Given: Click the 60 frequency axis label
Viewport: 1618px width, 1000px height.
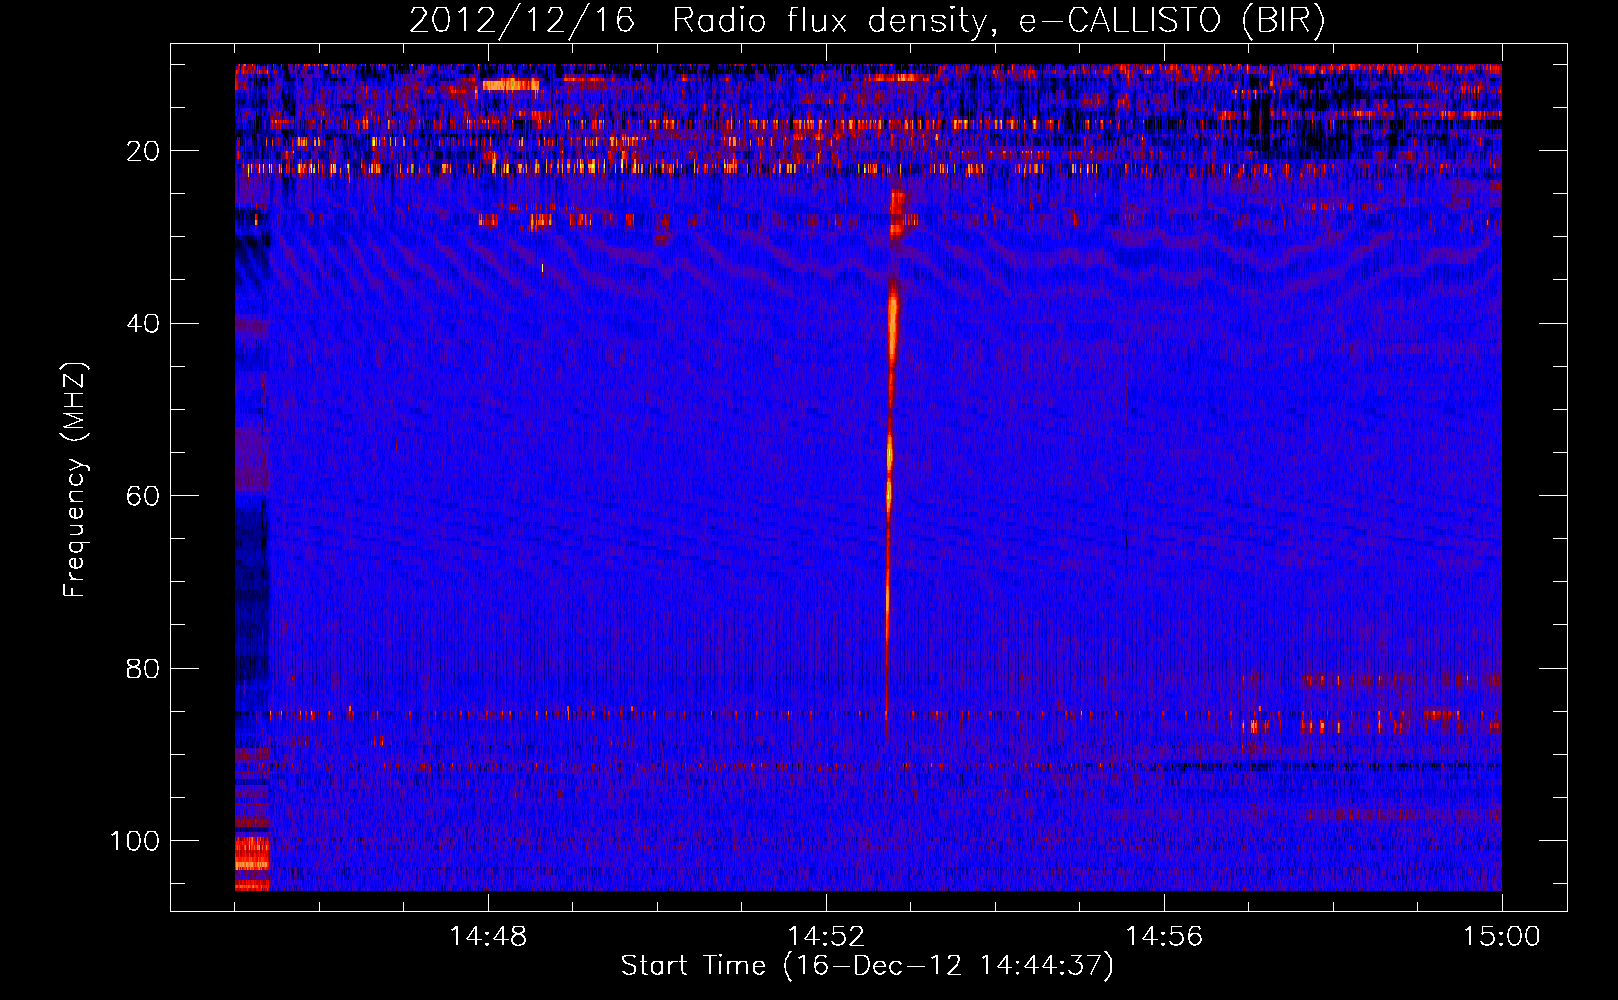Looking at the screenshot, I should (143, 496).
